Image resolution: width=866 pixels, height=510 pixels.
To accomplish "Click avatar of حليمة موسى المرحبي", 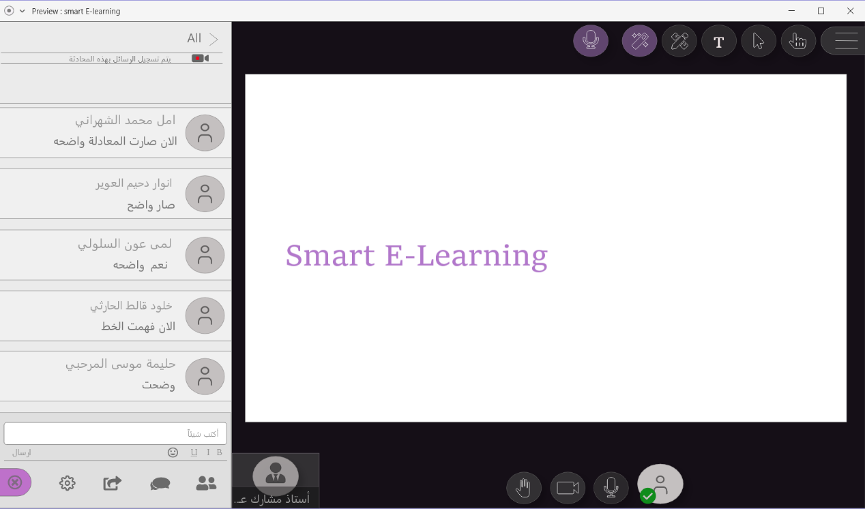I will (x=205, y=376).
